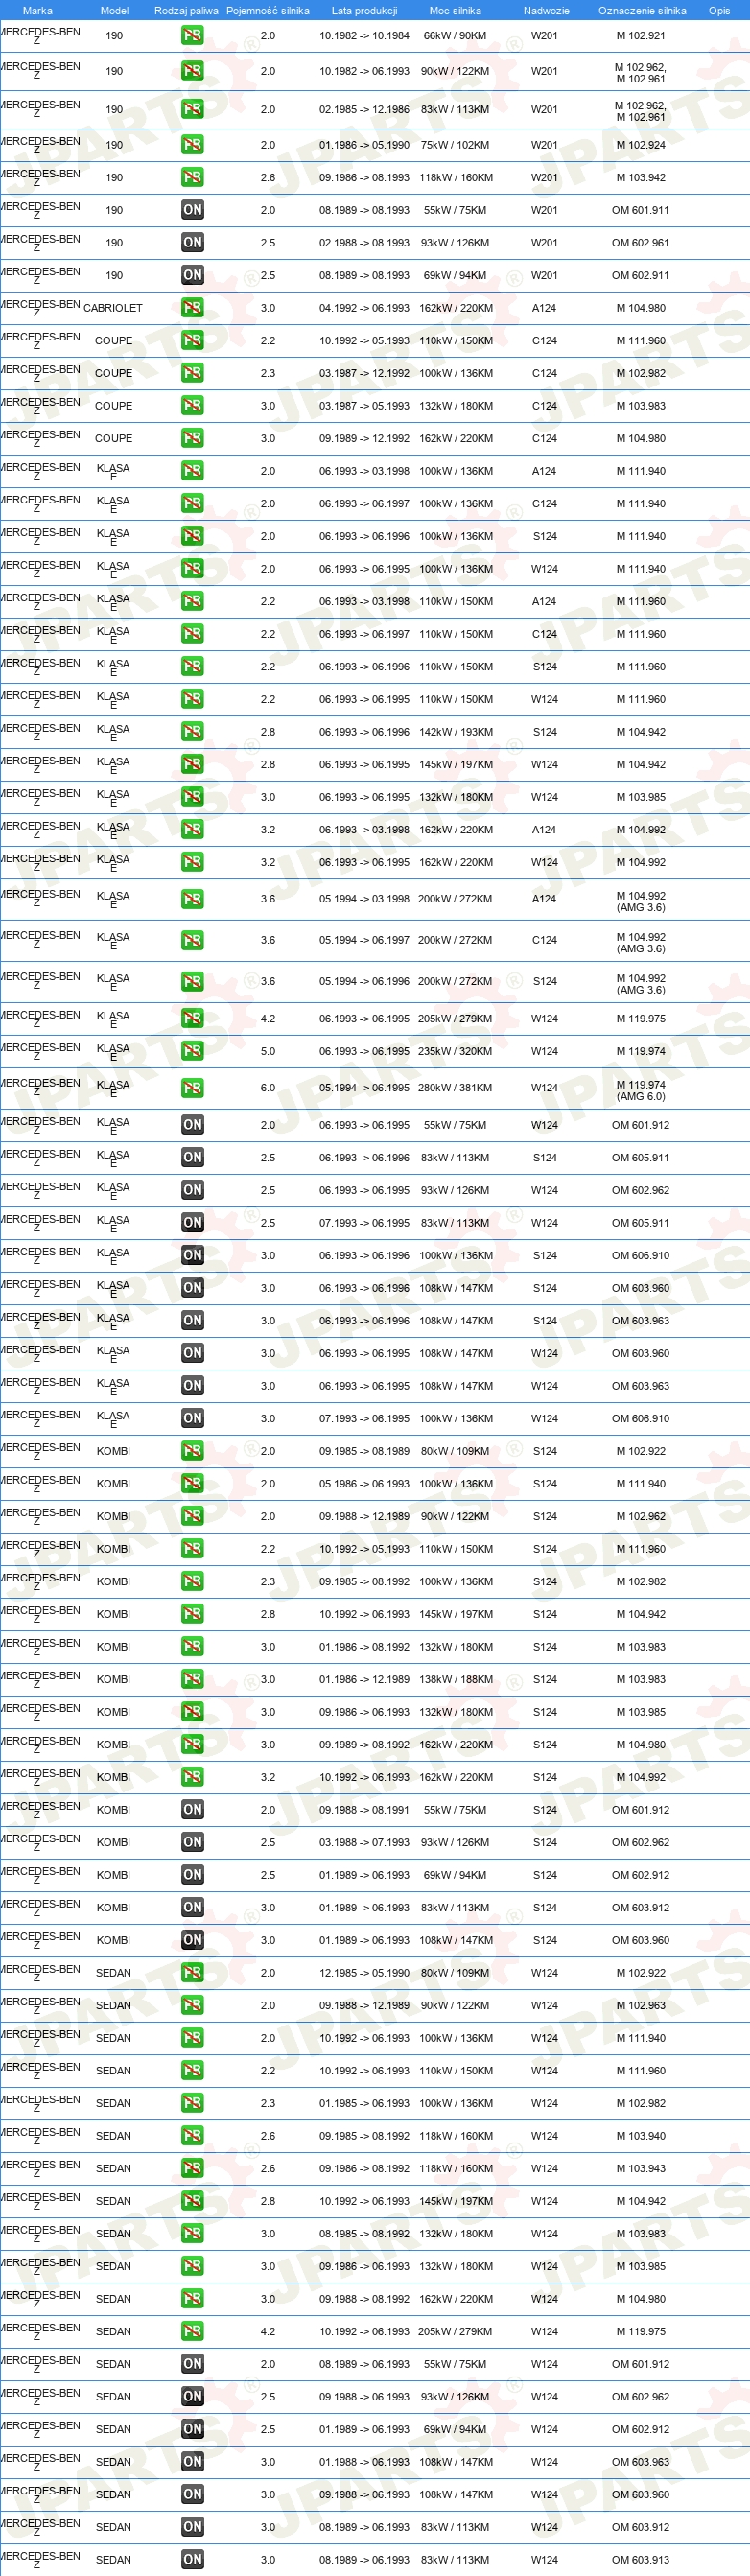Click fuel icon in SEDAN M 103.943 row
Viewport: 750px width, 2576px height.
[192, 2168]
